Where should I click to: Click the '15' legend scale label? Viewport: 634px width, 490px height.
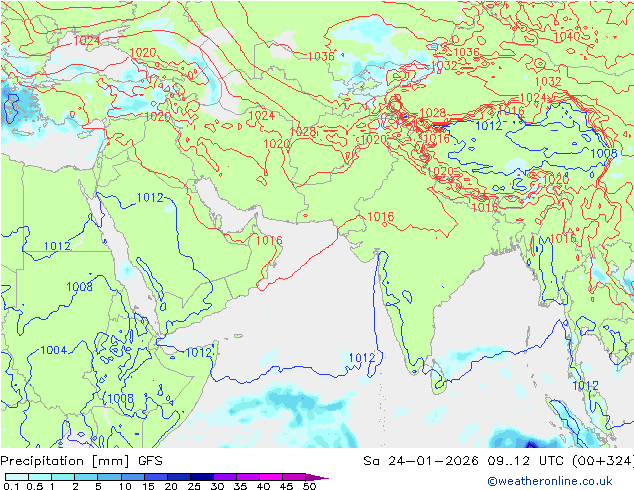click(148, 486)
